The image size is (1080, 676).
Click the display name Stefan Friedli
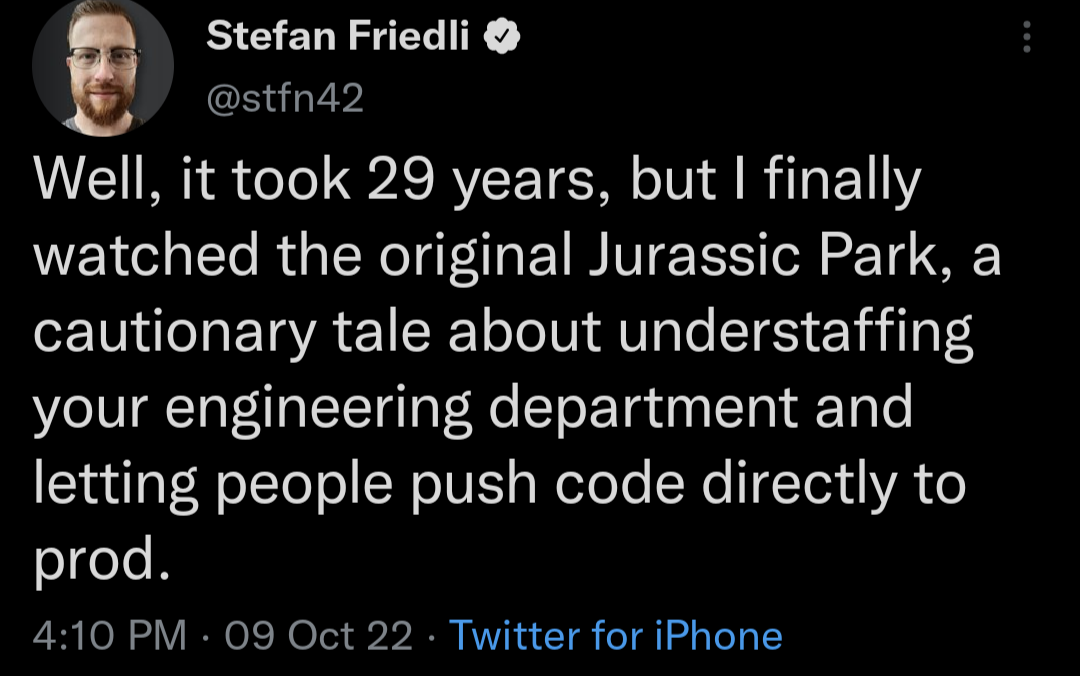(x=338, y=38)
